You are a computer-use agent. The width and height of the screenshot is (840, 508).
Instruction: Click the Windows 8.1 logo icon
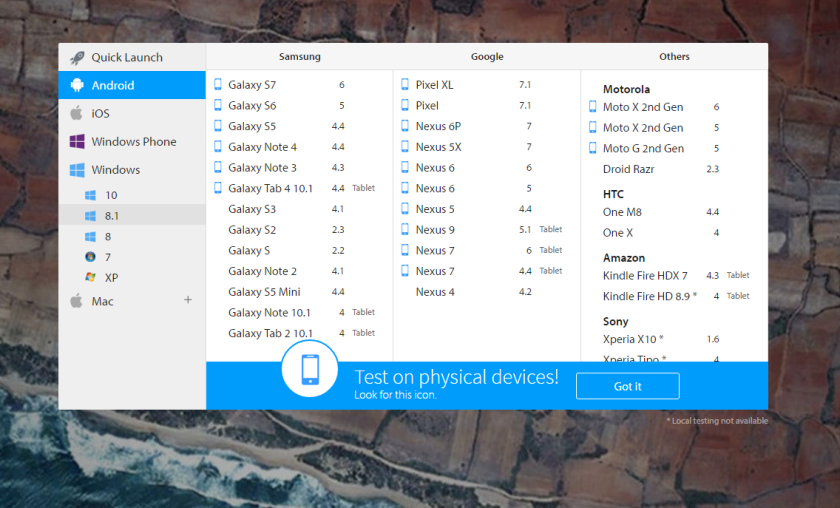91,216
